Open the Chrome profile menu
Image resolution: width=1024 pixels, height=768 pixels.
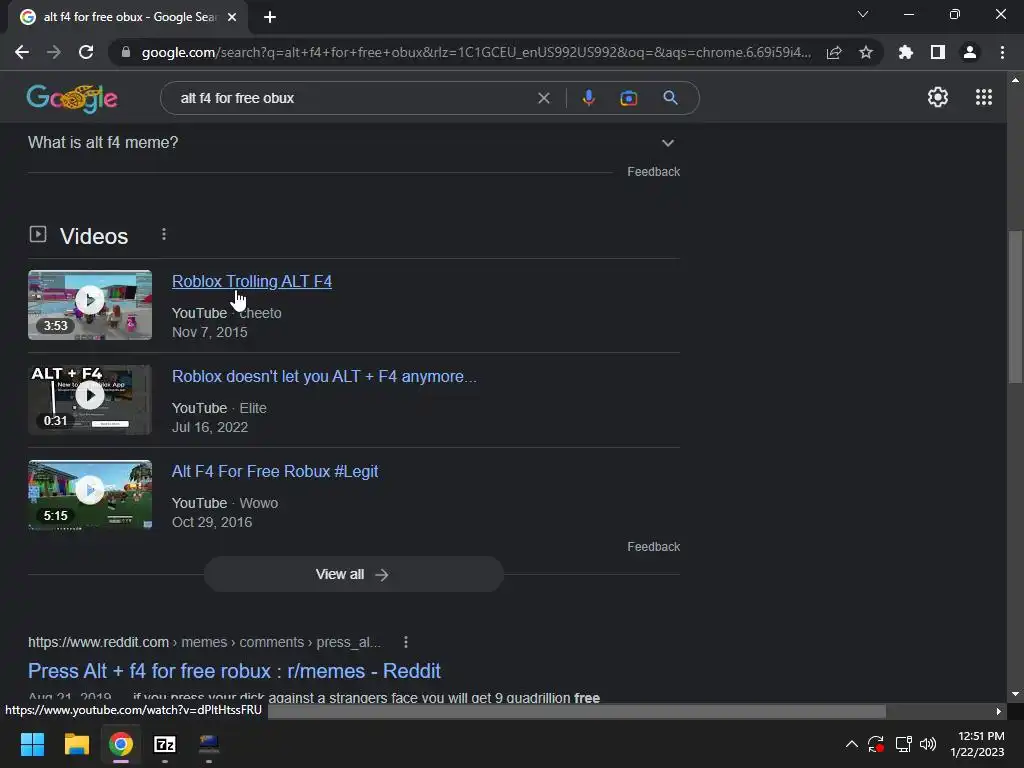click(970, 52)
